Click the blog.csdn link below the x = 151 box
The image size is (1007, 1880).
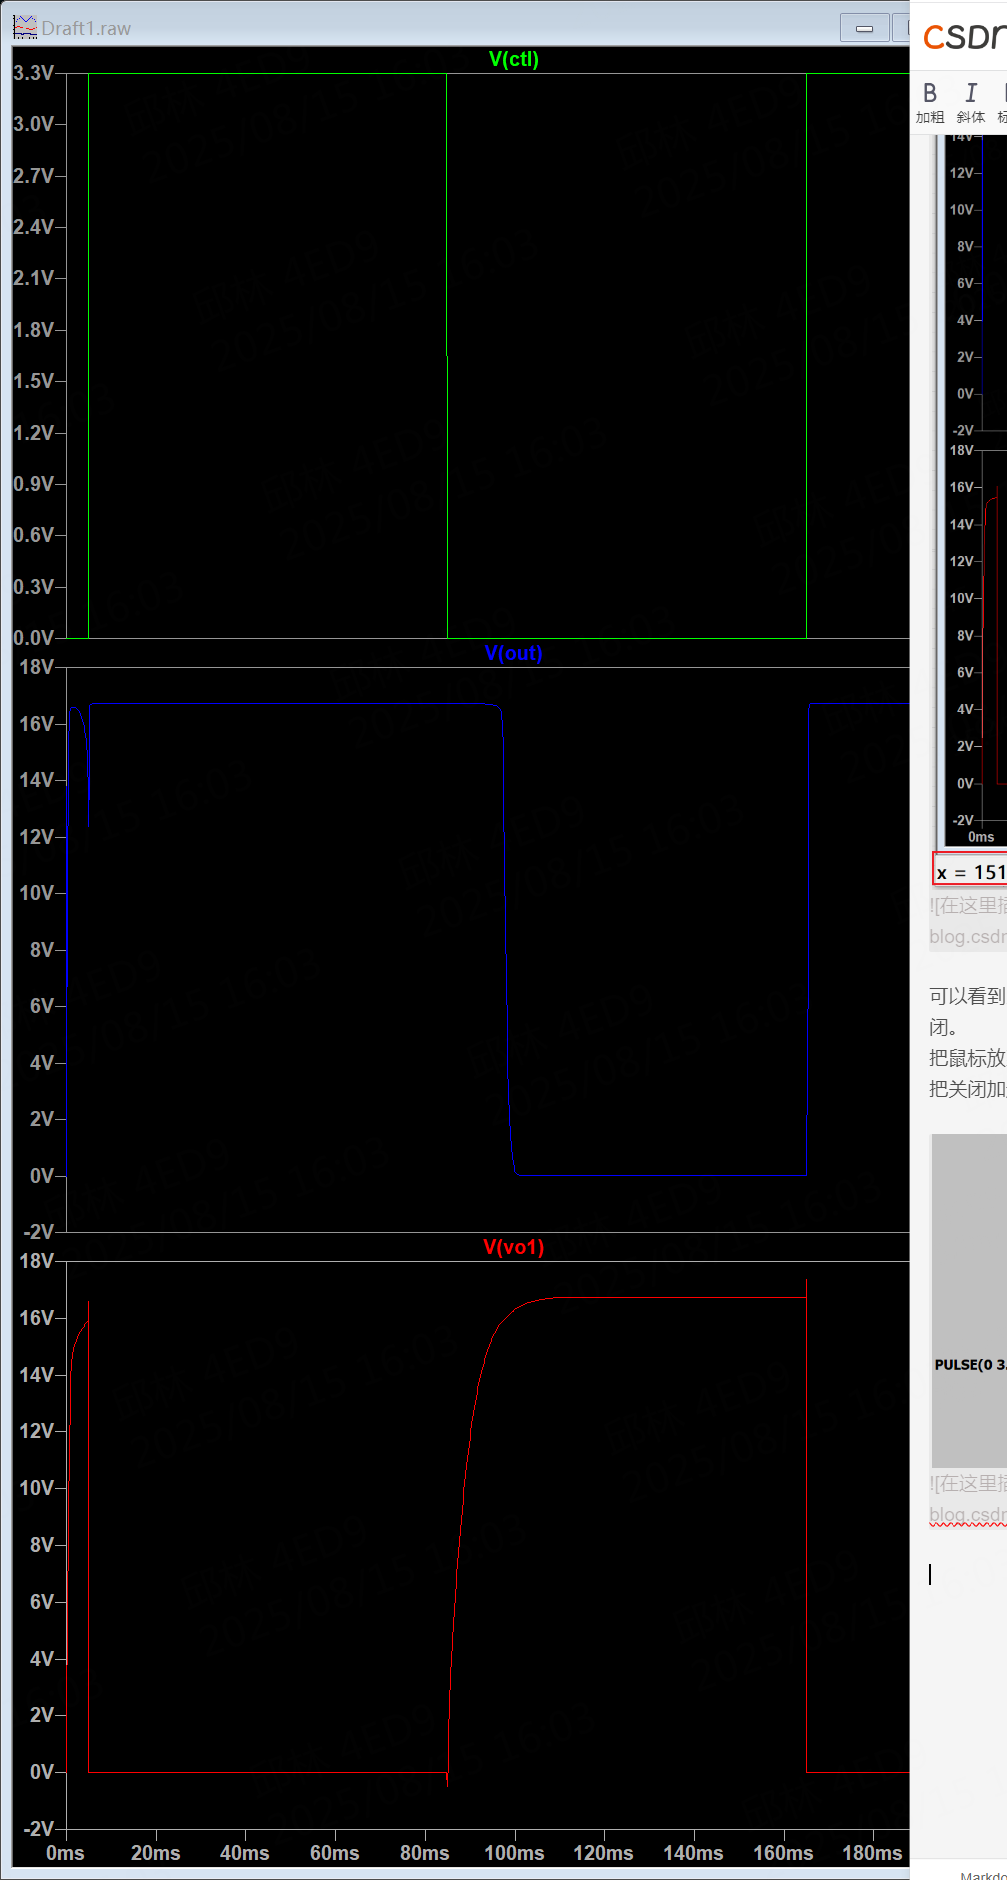[x=967, y=936]
